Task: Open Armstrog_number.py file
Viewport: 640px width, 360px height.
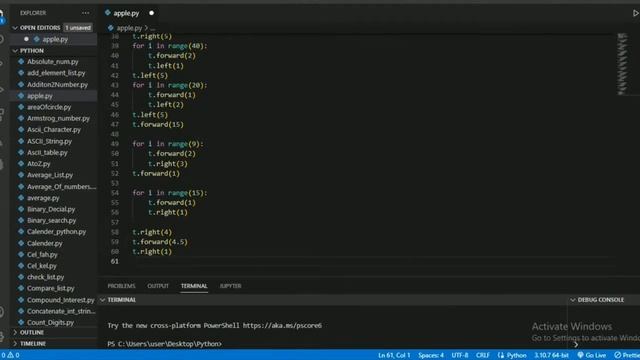Action: click(x=58, y=118)
